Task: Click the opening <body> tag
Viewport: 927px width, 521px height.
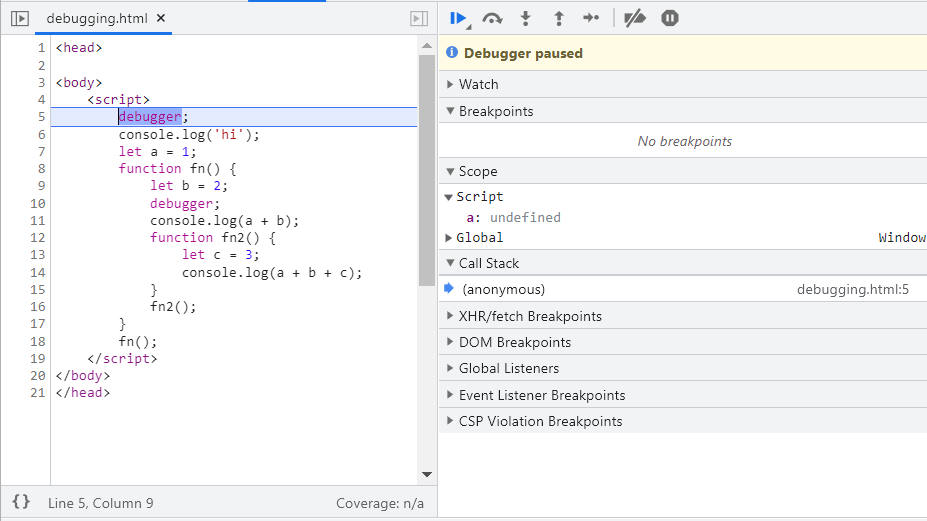Action: click(79, 83)
